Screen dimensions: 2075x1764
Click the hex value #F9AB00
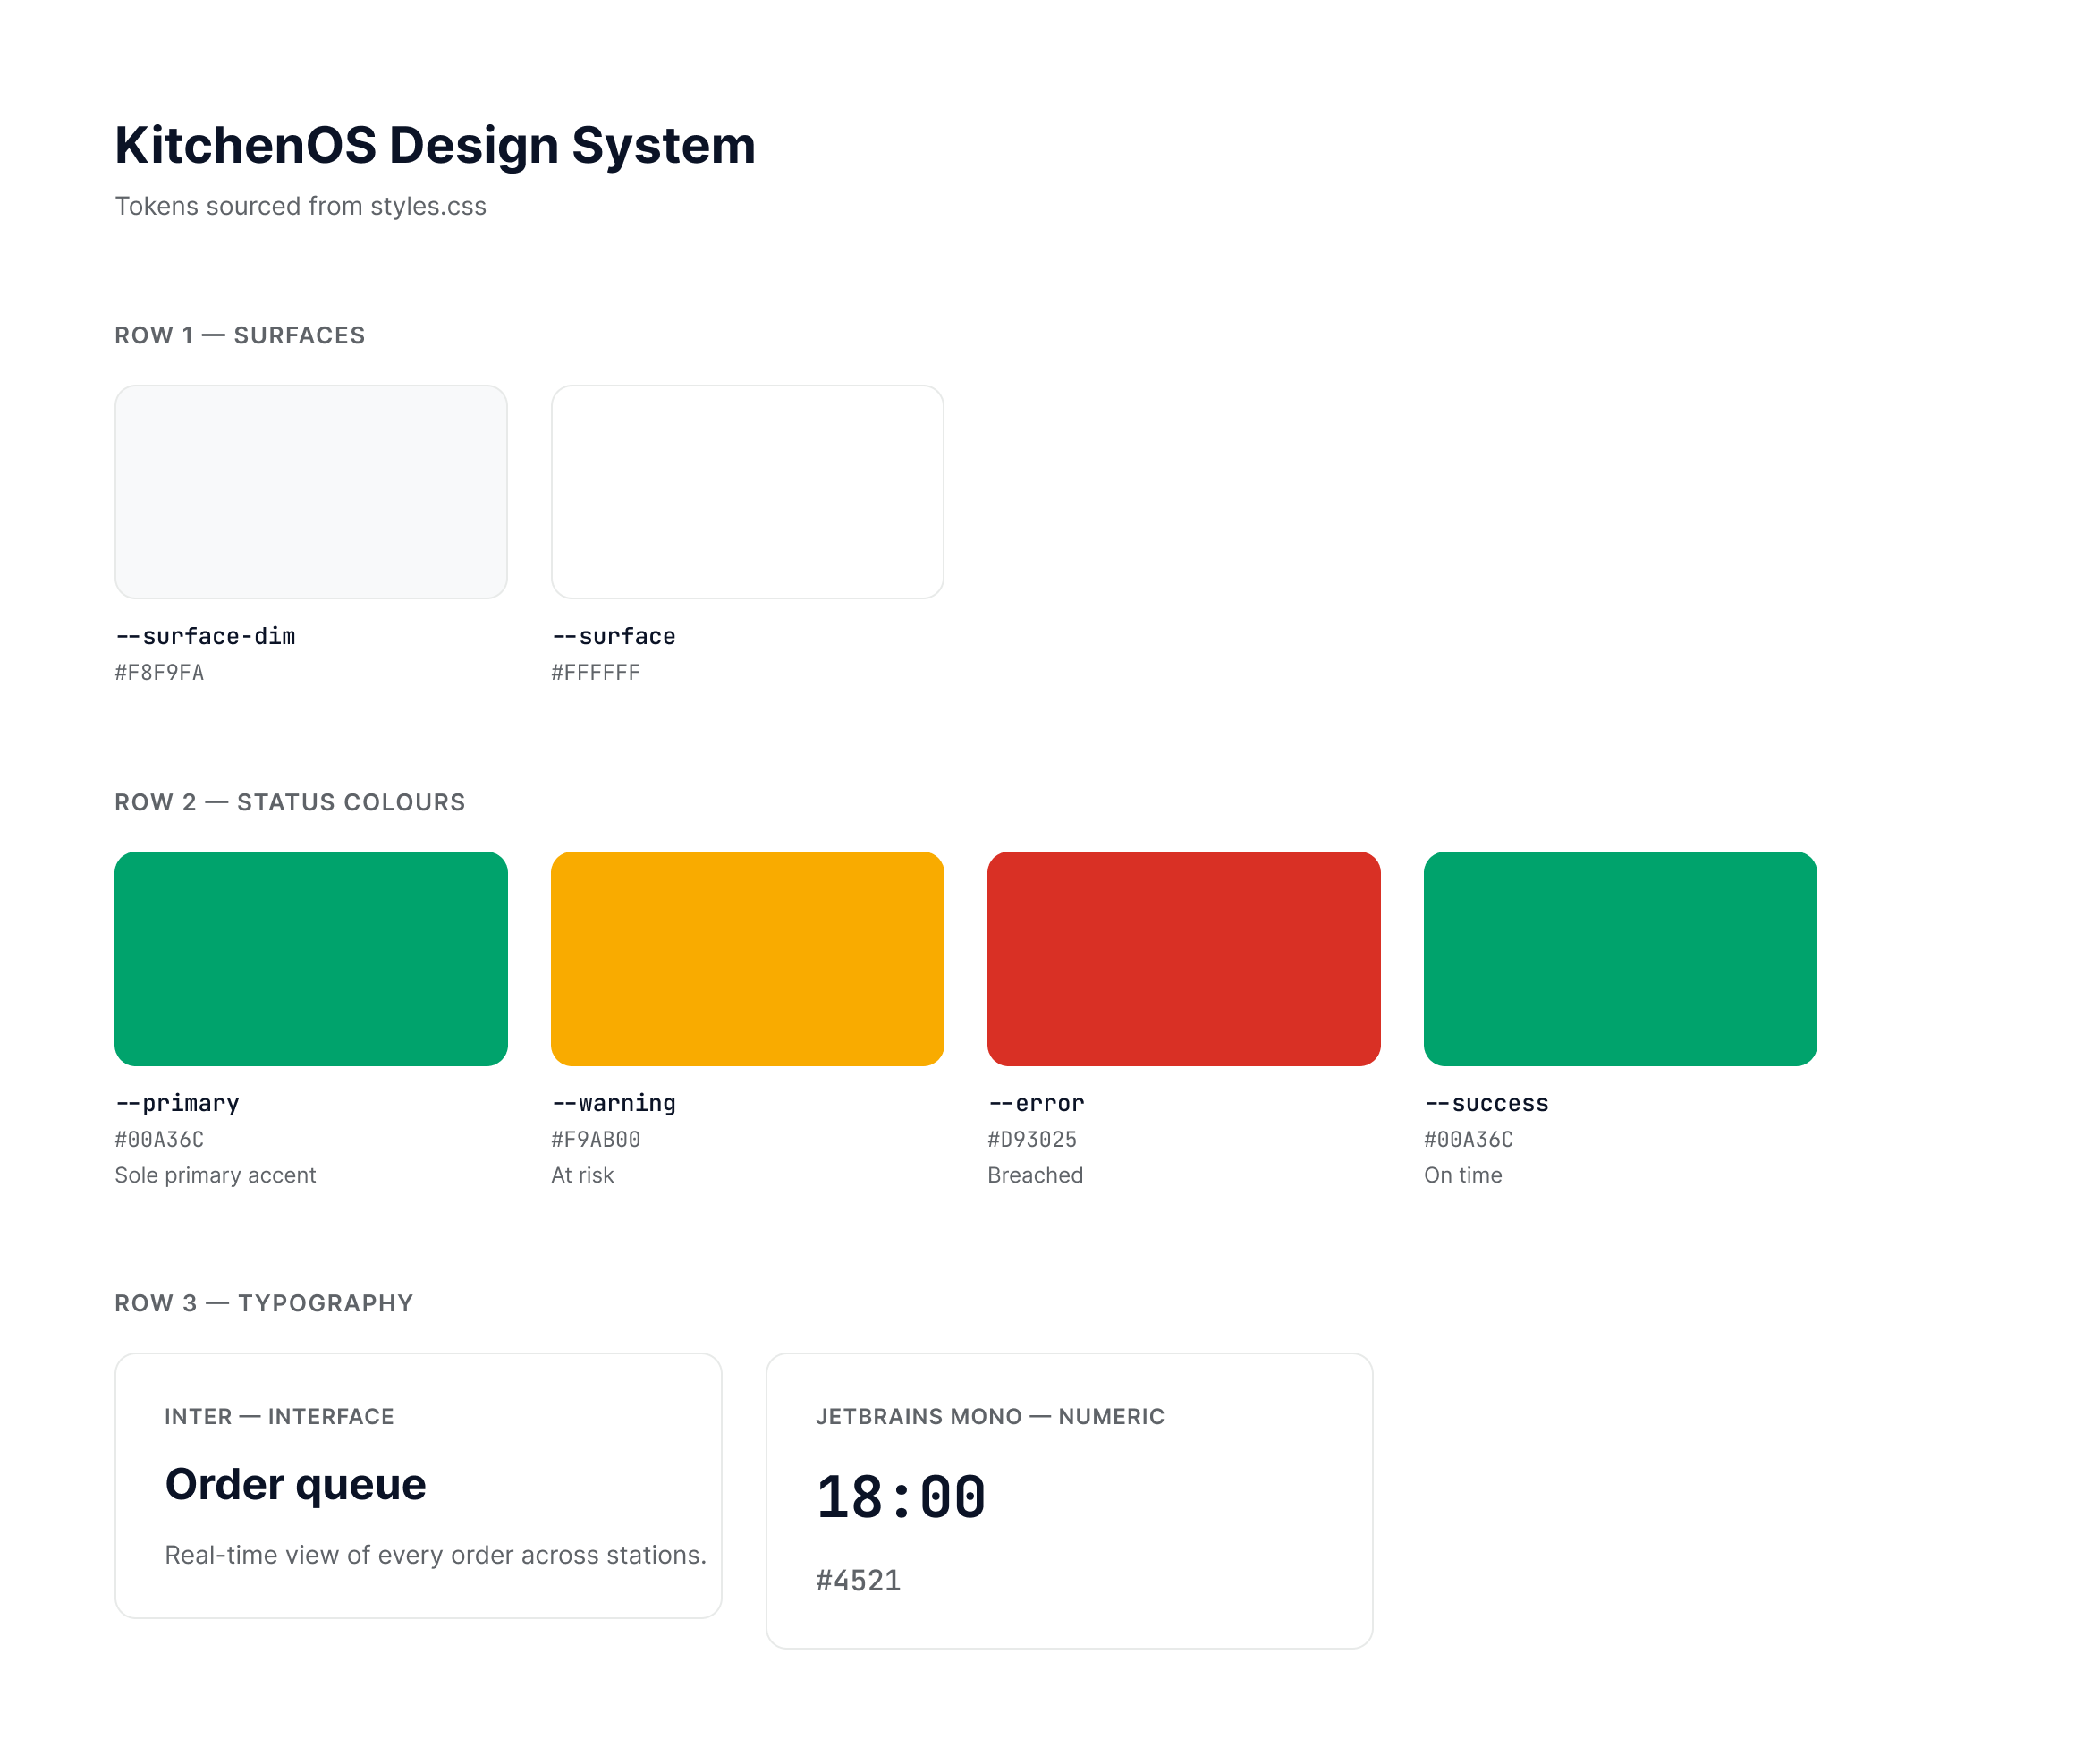(x=596, y=1139)
